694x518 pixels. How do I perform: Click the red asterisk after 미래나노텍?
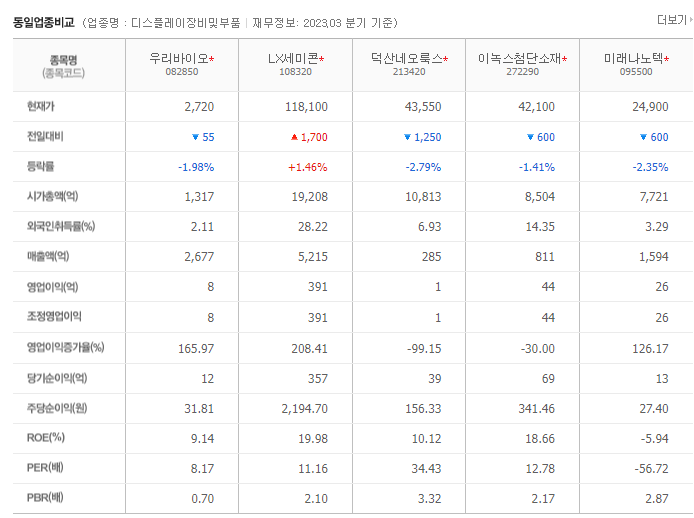click(667, 59)
